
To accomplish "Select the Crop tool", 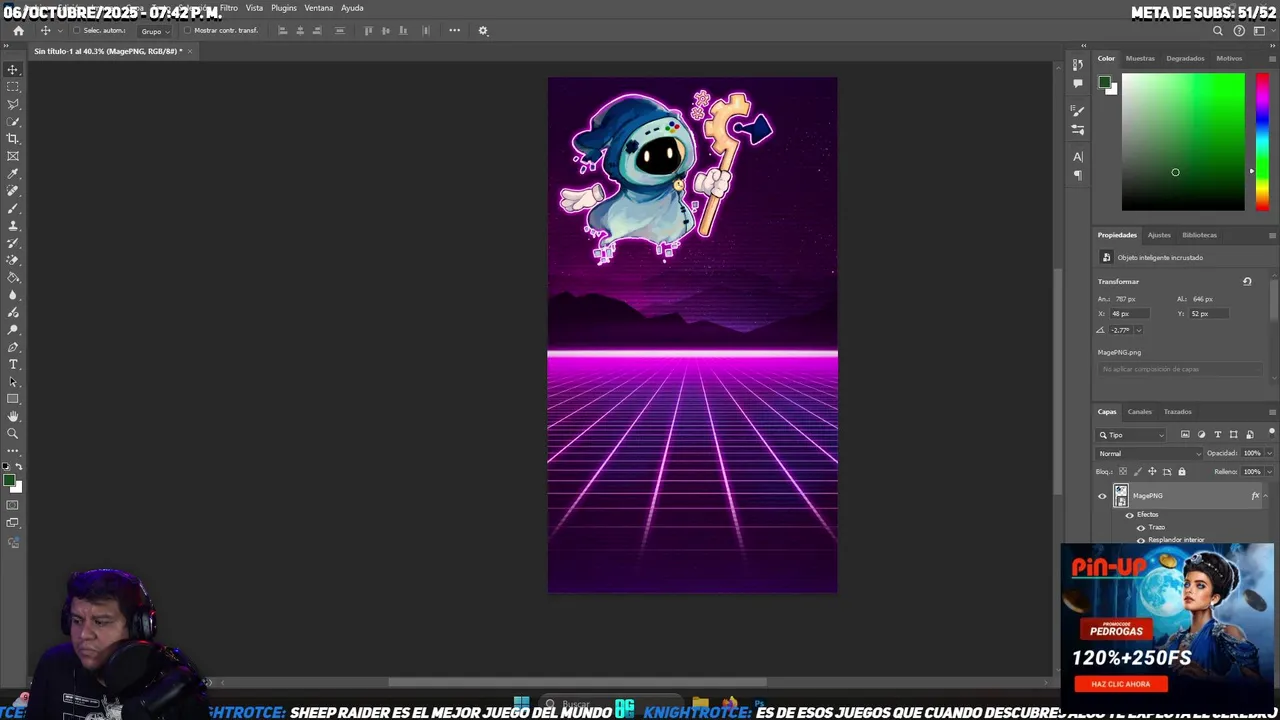I will (x=13, y=139).
